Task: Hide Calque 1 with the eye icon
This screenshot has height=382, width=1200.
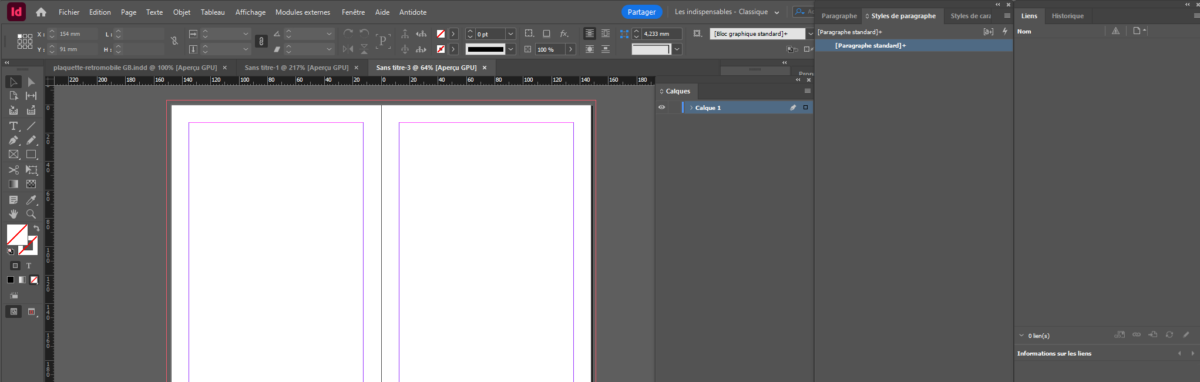Action: 661,107
